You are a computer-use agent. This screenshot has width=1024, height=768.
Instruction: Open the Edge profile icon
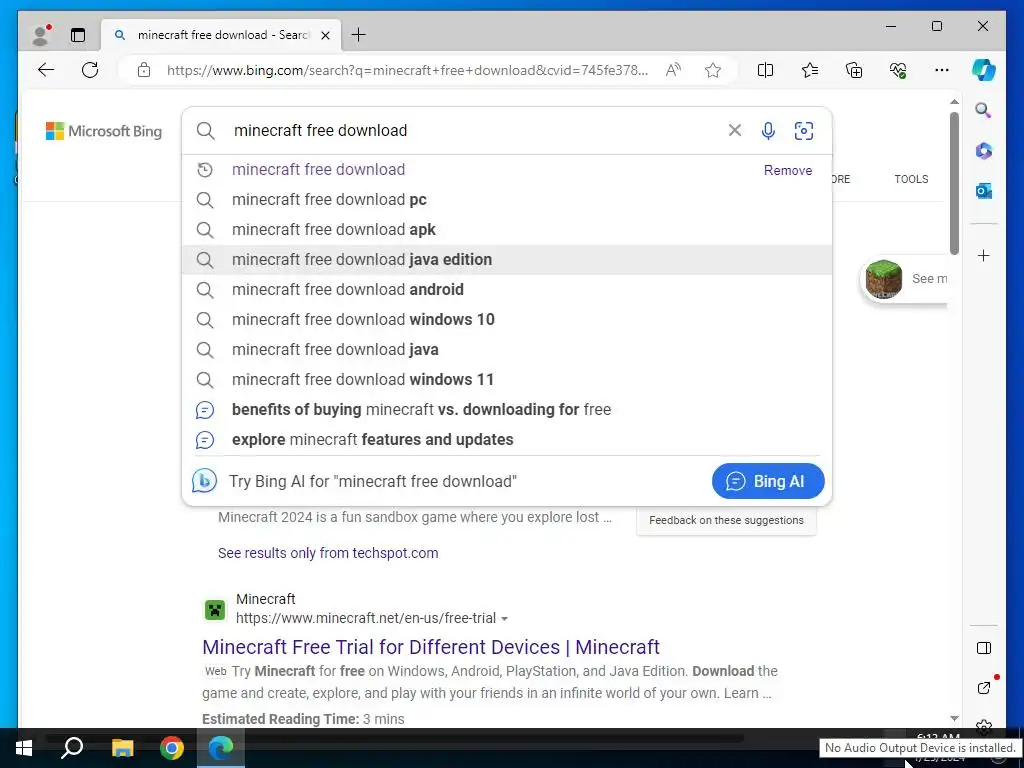pyautogui.click(x=41, y=35)
